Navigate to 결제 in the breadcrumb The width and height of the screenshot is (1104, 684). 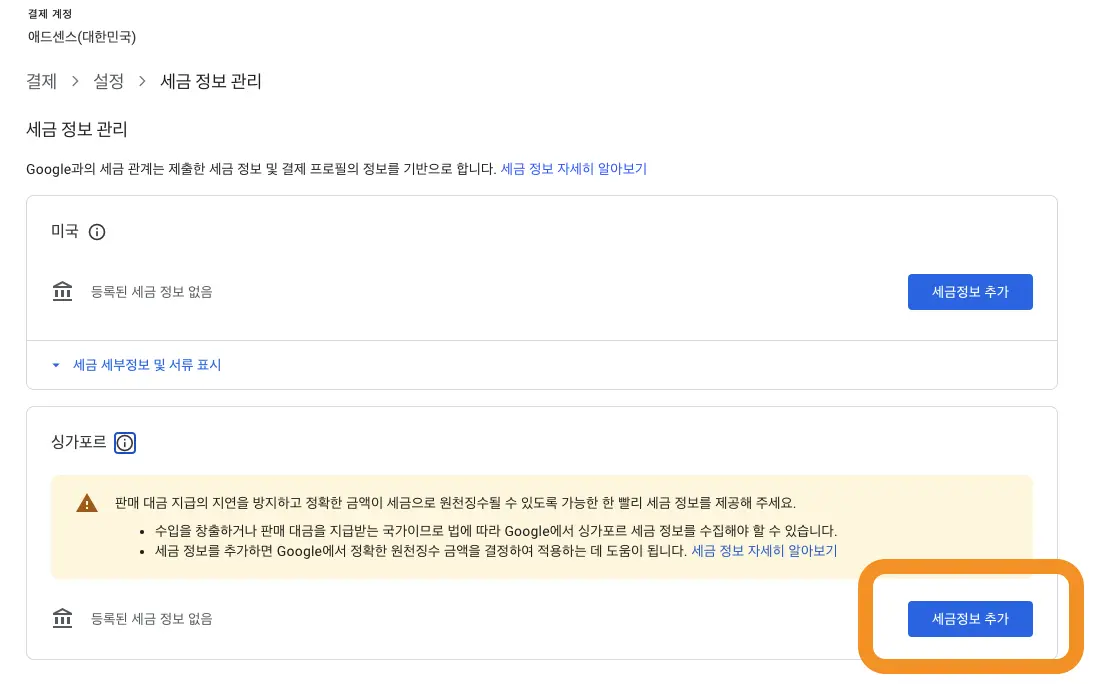41,81
